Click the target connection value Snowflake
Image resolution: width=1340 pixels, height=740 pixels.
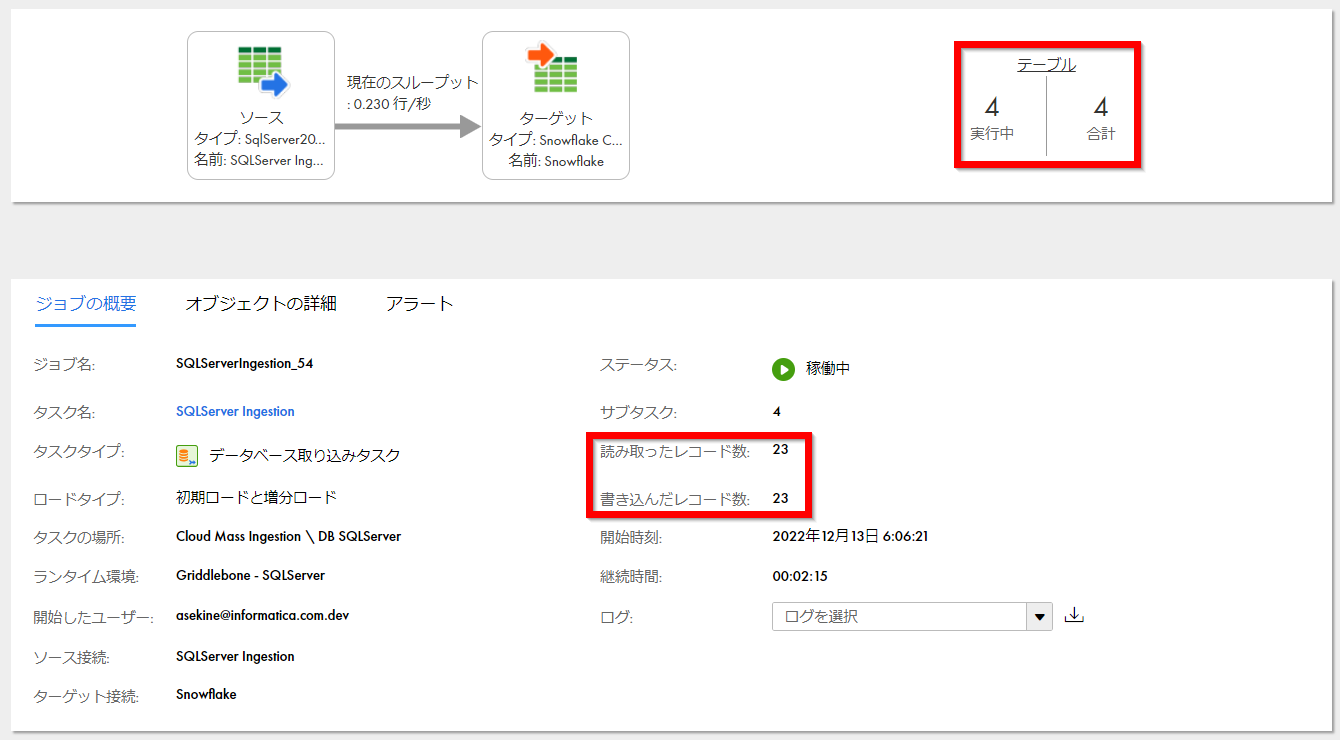click(206, 694)
